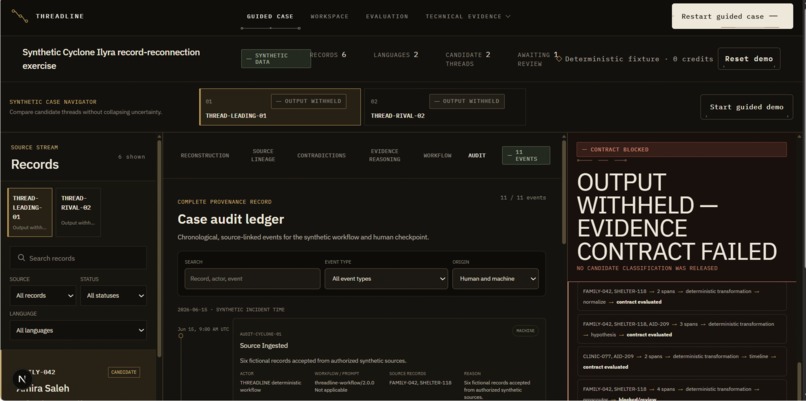Select the Audit sub-tab
Image resolution: width=806 pixels, height=401 pixels.
(x=477, y=155)
